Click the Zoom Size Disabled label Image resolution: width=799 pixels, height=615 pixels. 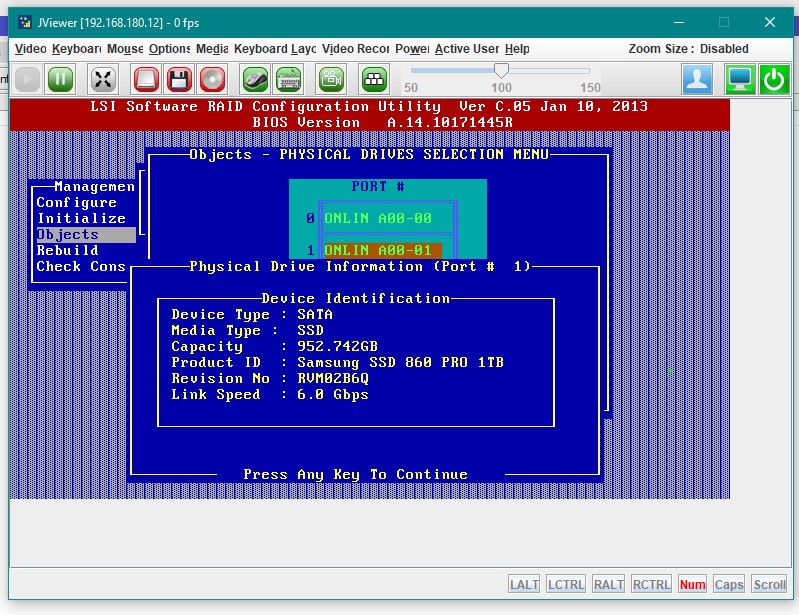[x=688, y=49]
